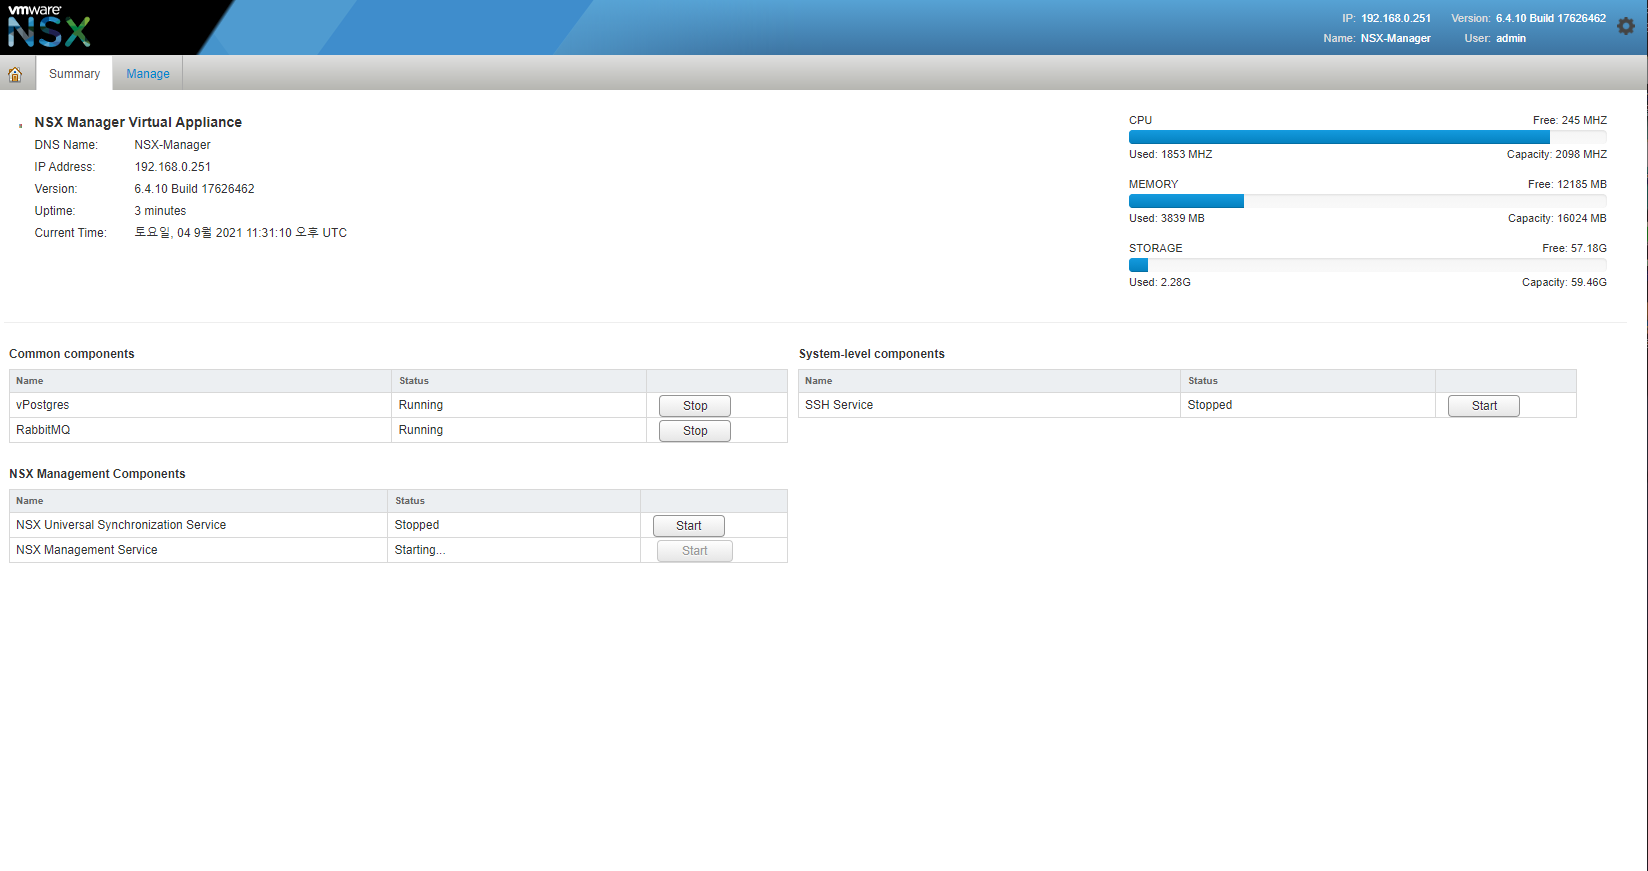
Task: Click Storage Used 2.28G label
Action: 1160,282
